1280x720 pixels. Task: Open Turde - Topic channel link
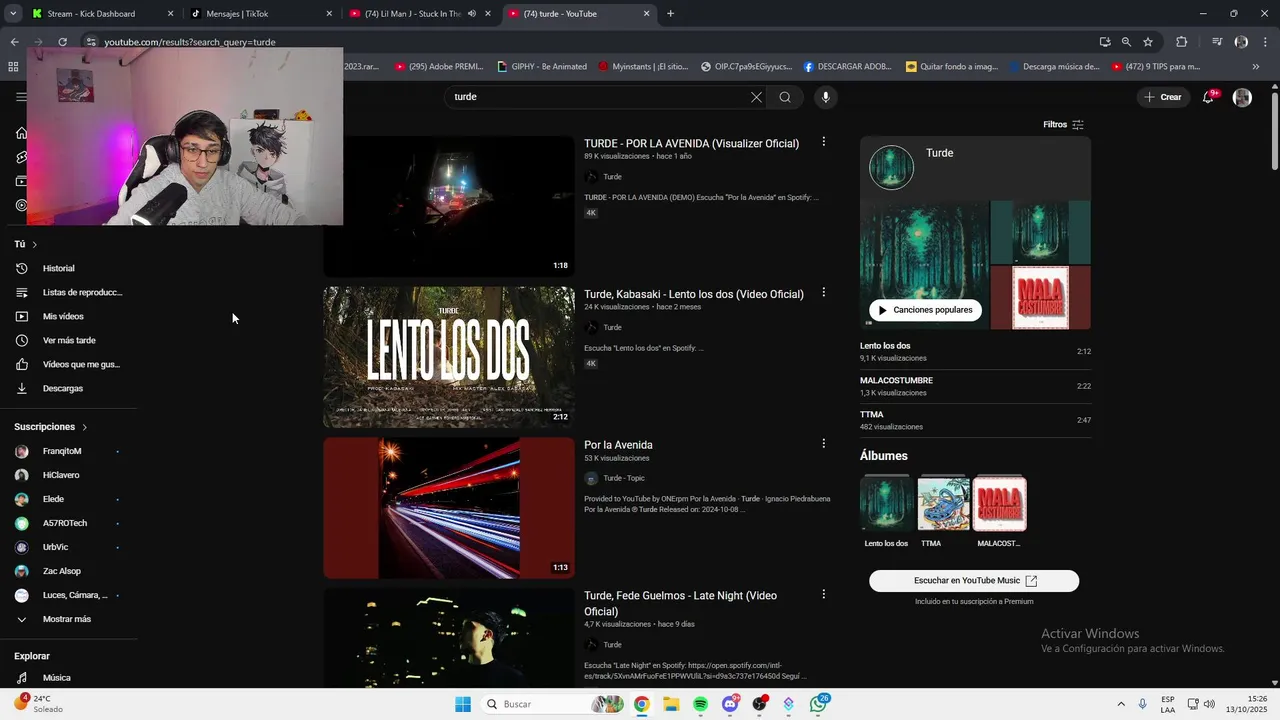(x=623, y=478)
